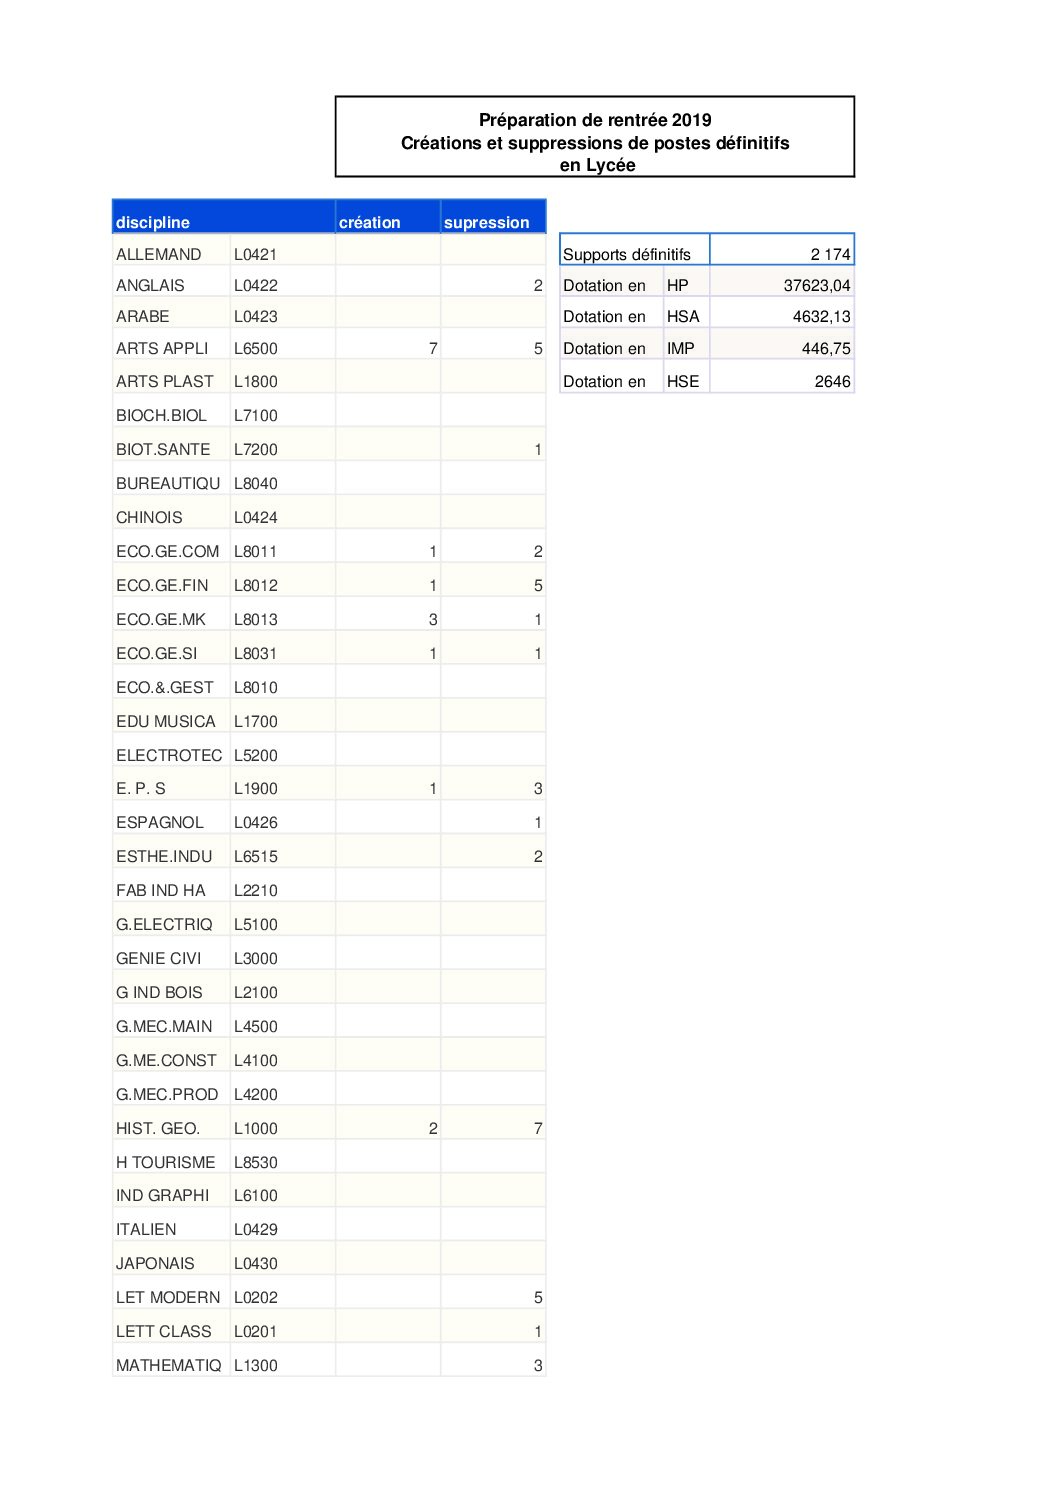Select the ECO.GE.SI discipline cell

tap(171, 649)
